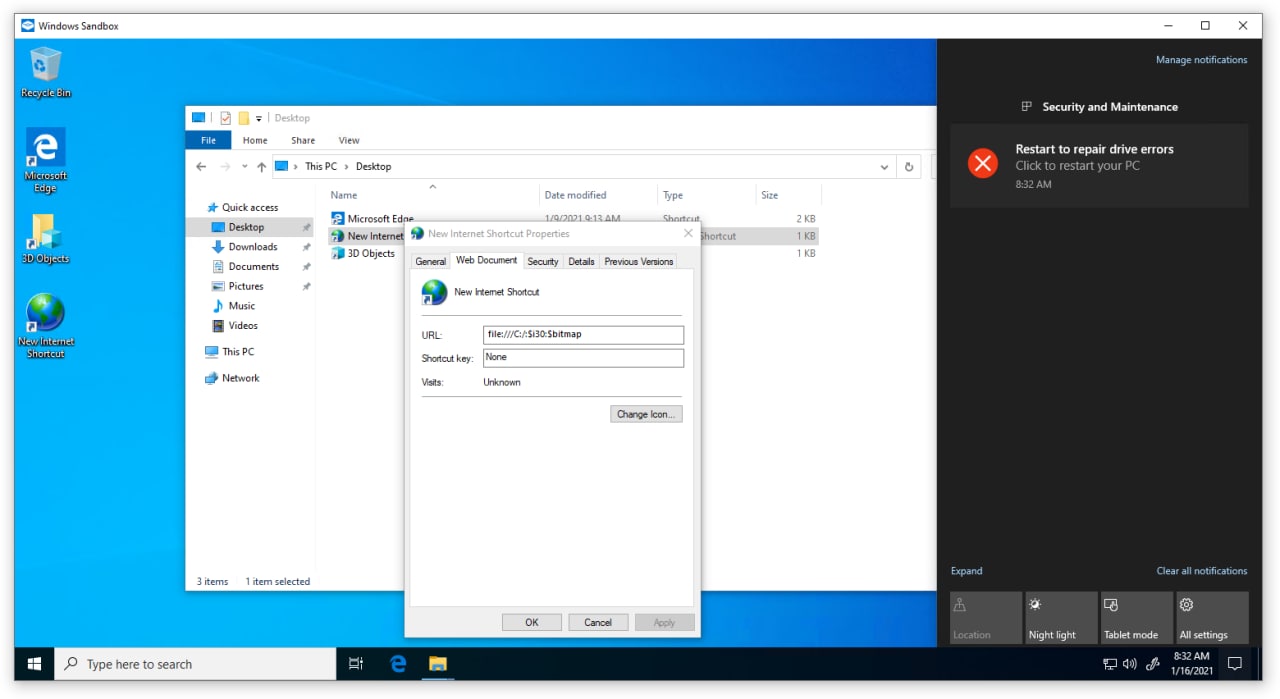Click the taskbar search box

click(195, 664)
